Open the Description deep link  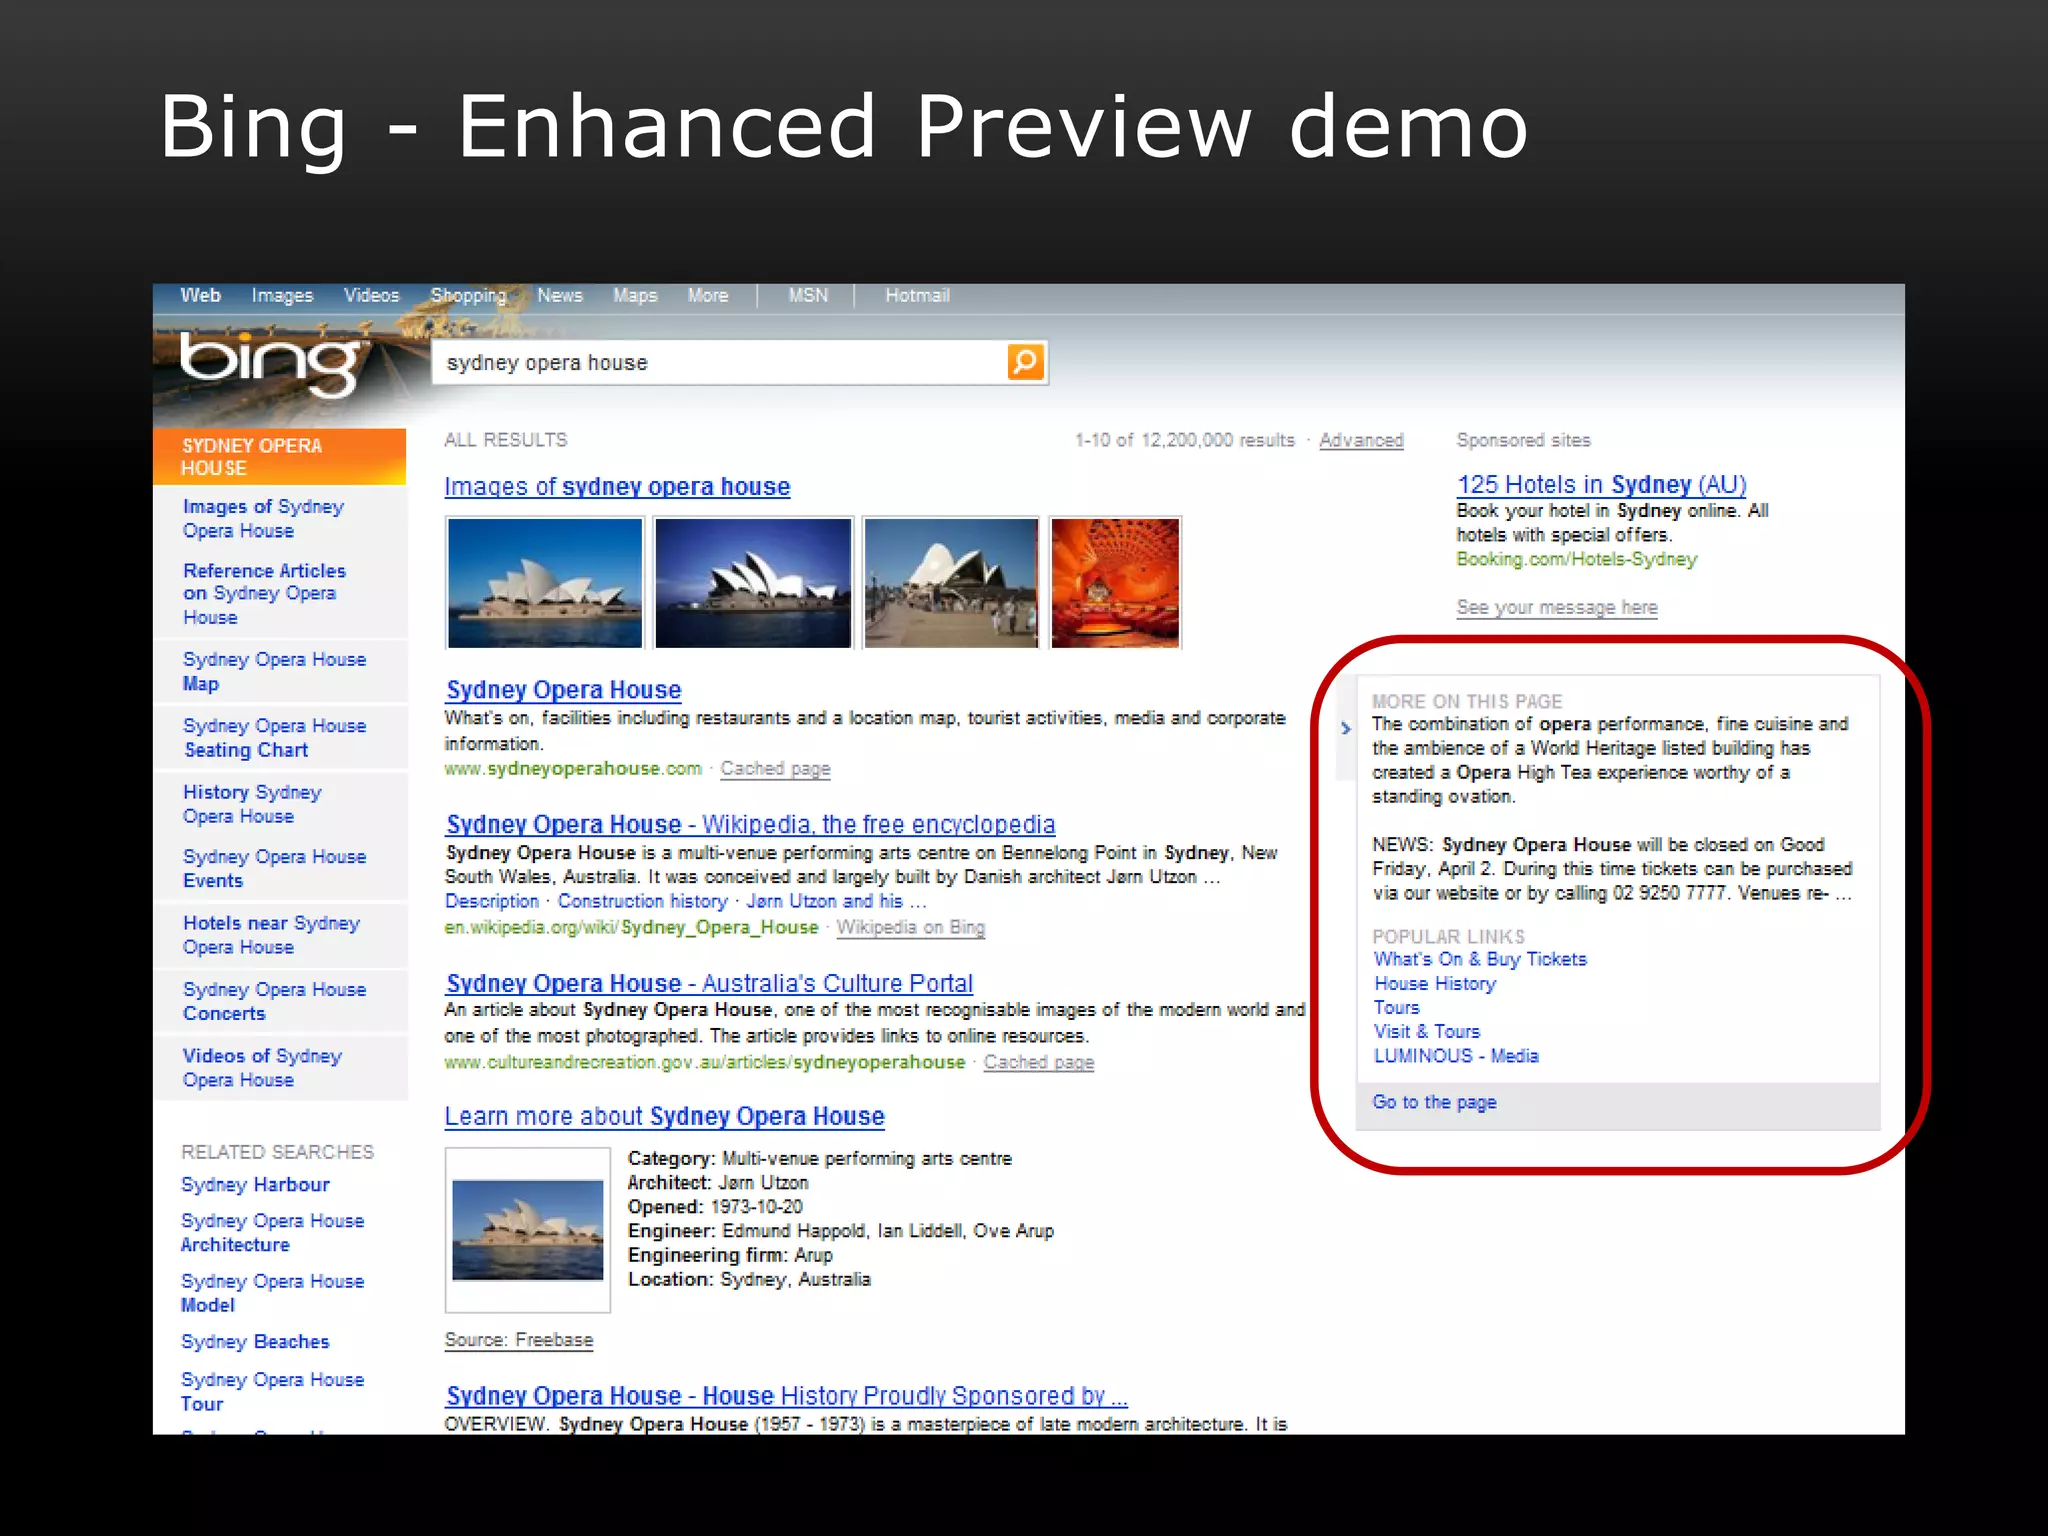tap(492, 901)
